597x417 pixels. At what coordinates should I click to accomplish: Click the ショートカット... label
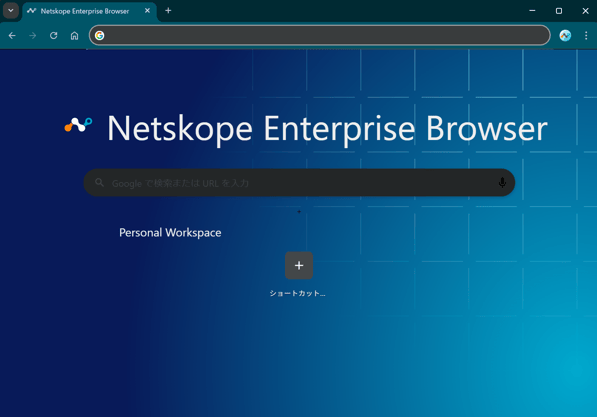[297, 293]
